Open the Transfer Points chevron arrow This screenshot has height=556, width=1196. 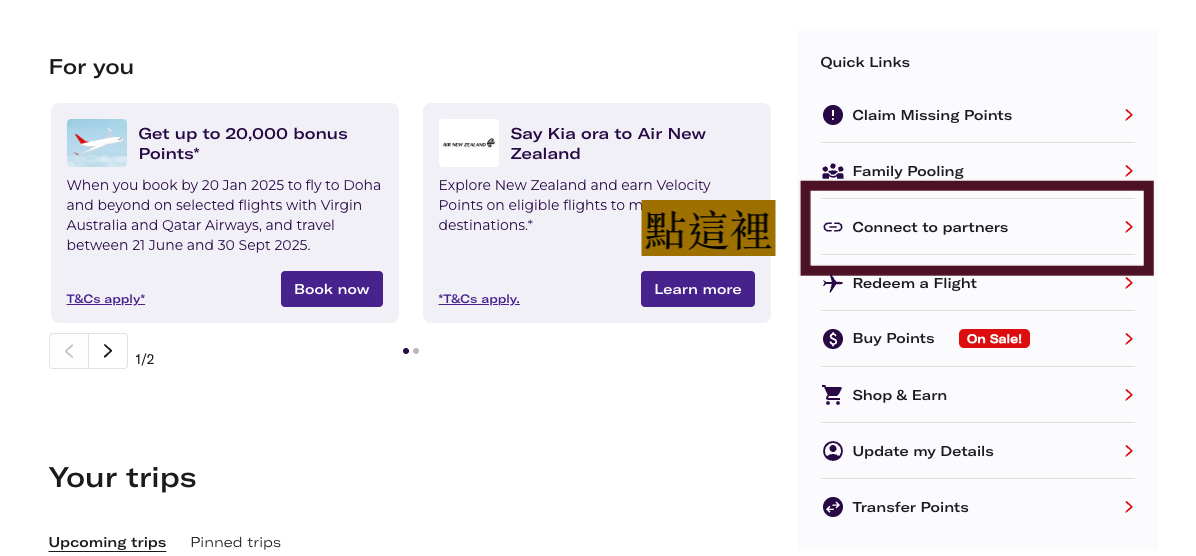click(1129, 507)
